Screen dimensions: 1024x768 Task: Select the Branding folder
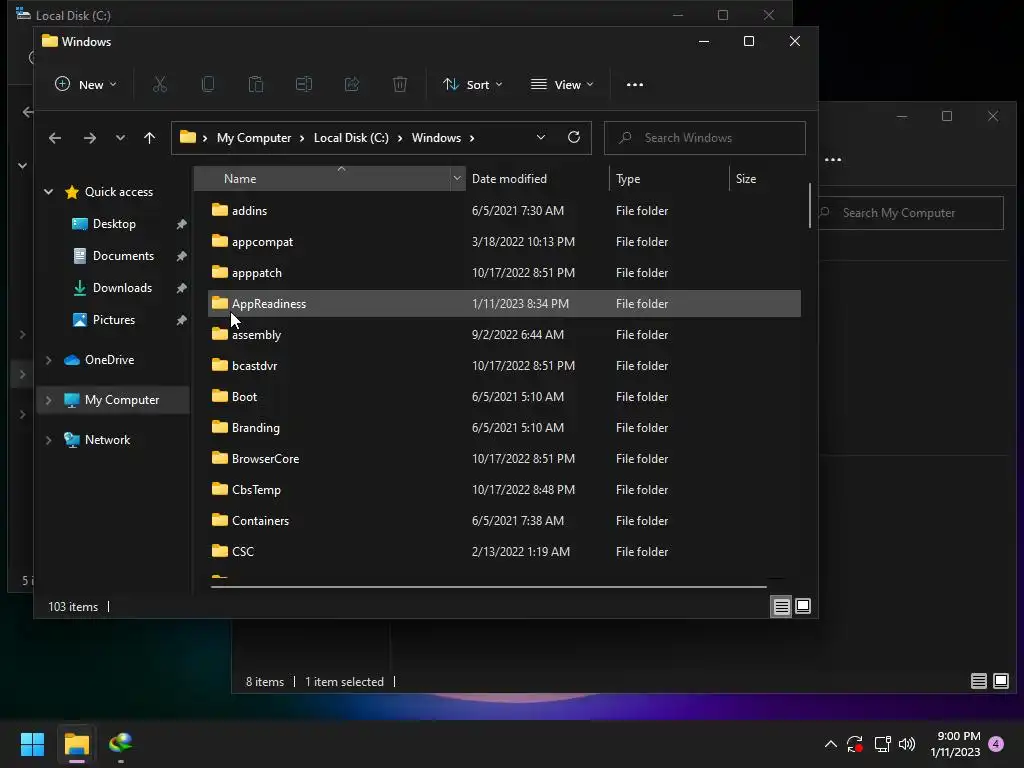click(504, 428)
